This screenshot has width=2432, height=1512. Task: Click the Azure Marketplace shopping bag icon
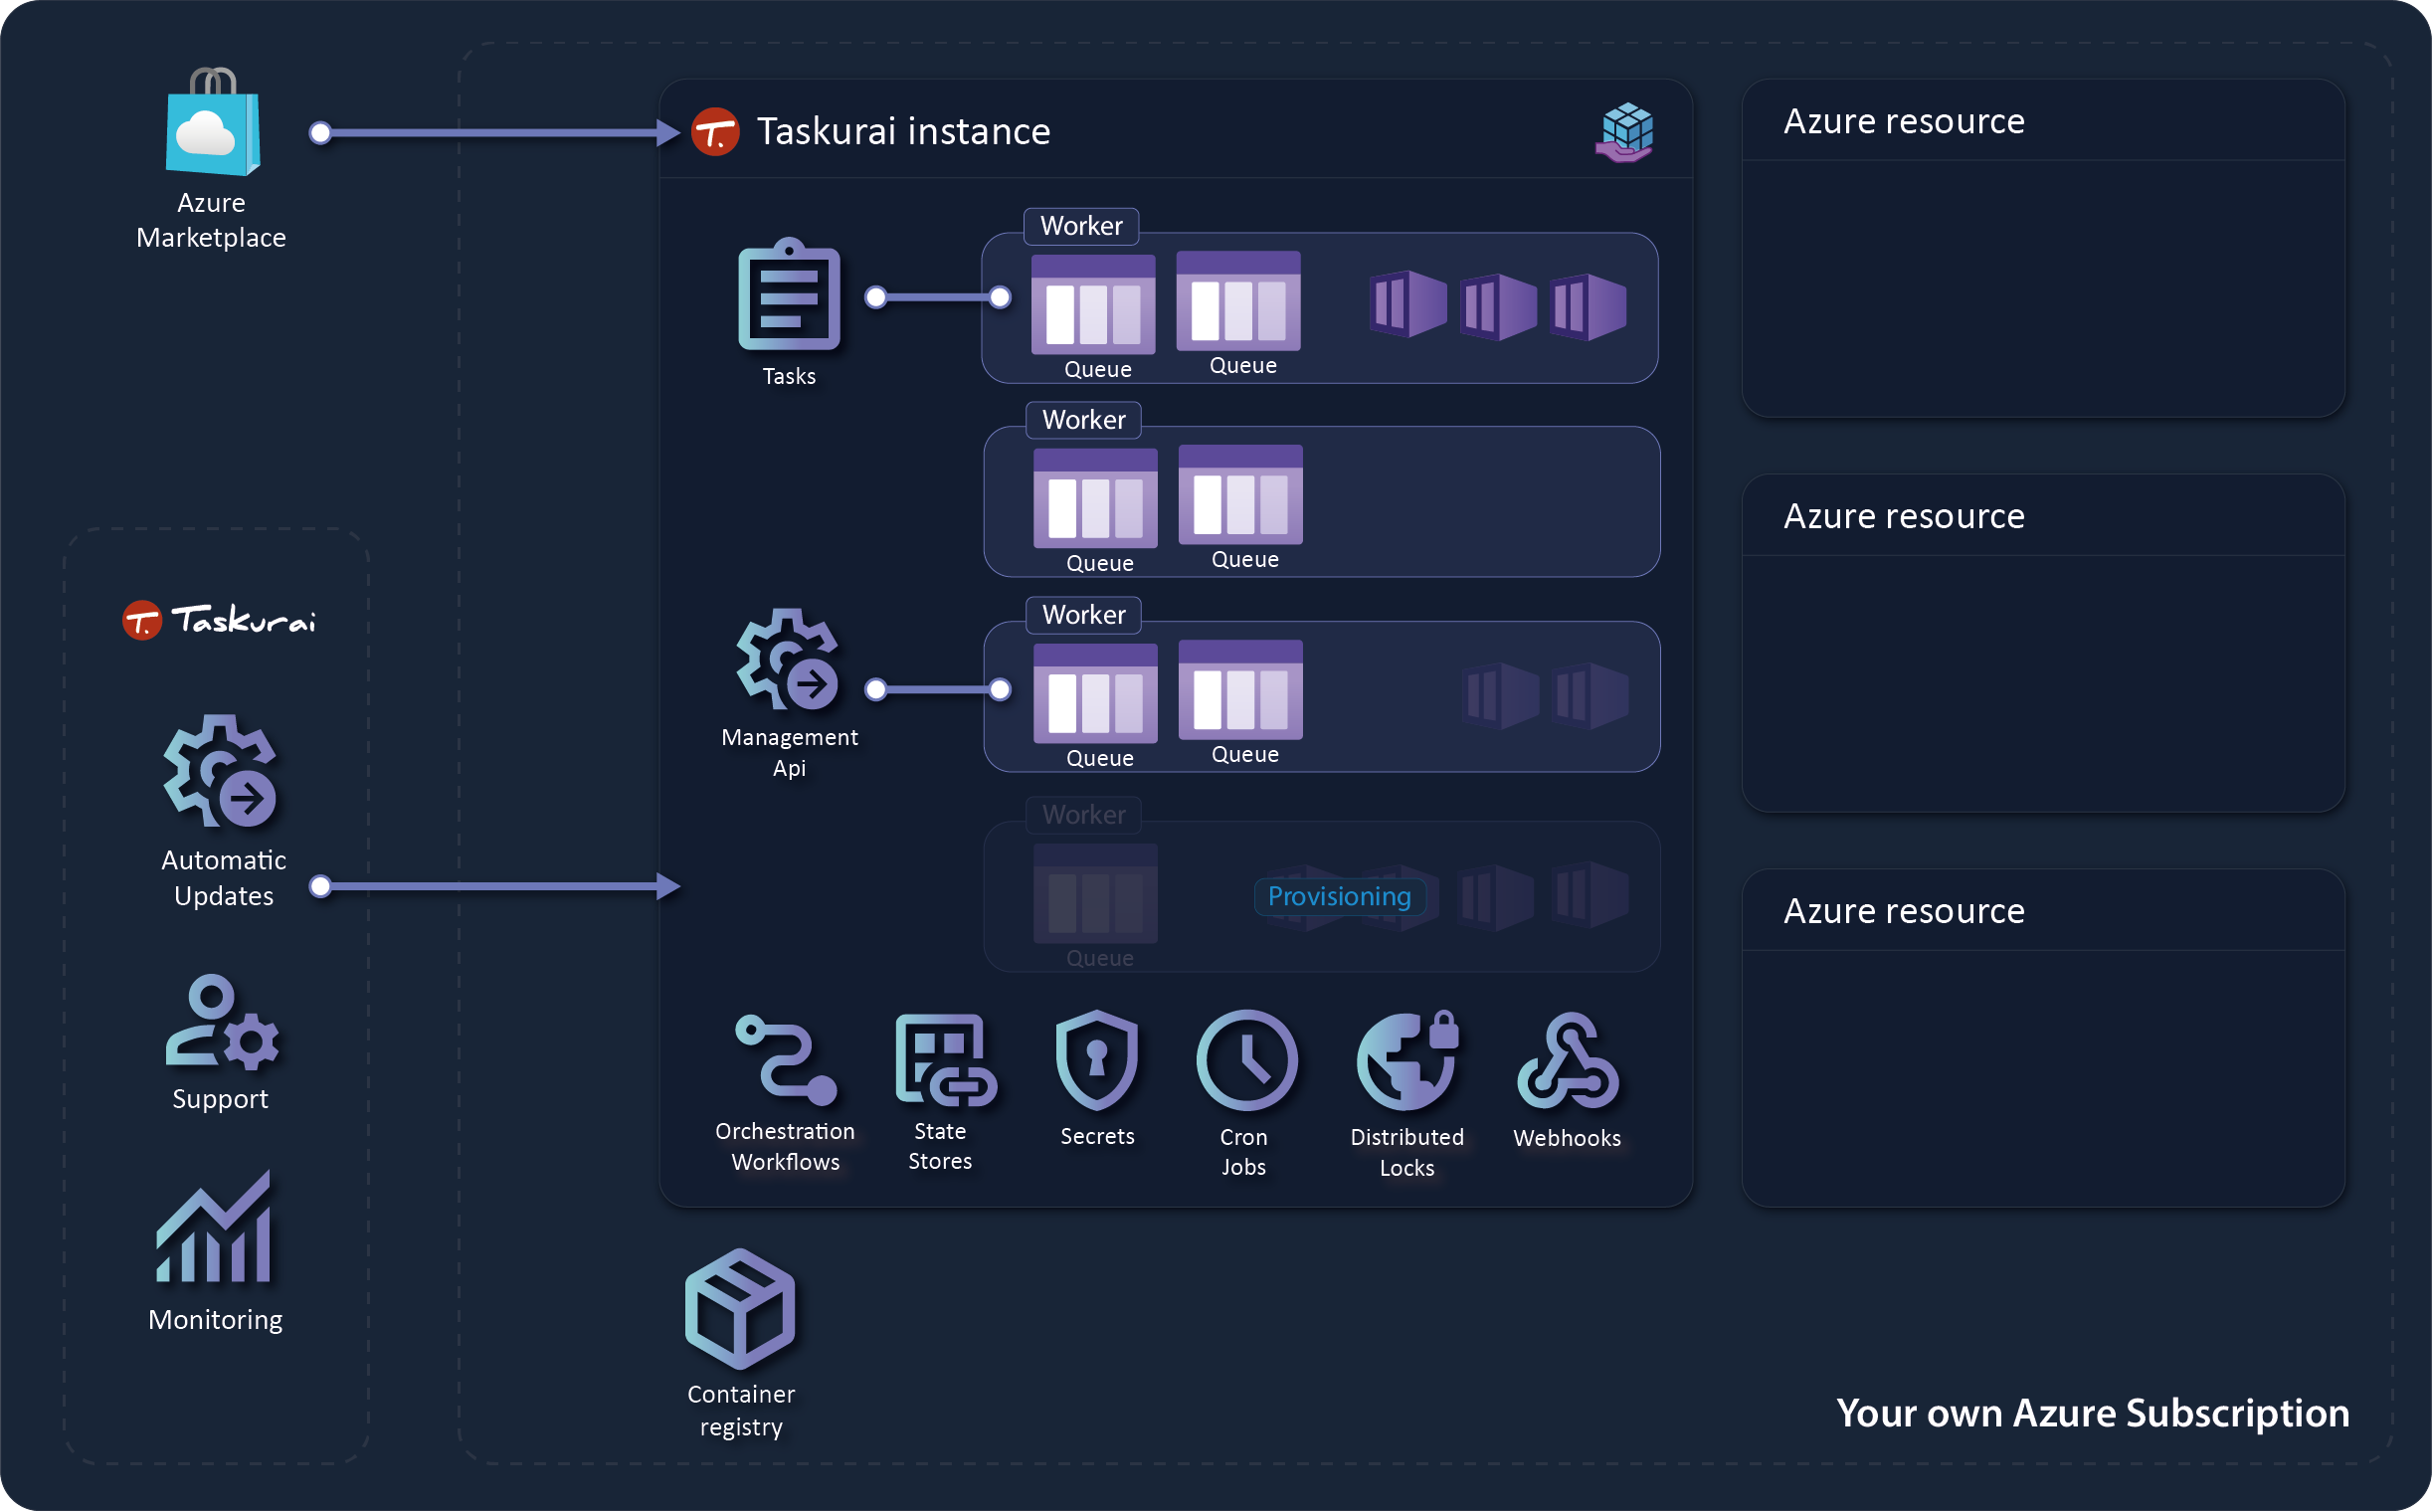[x=212, y=123]
